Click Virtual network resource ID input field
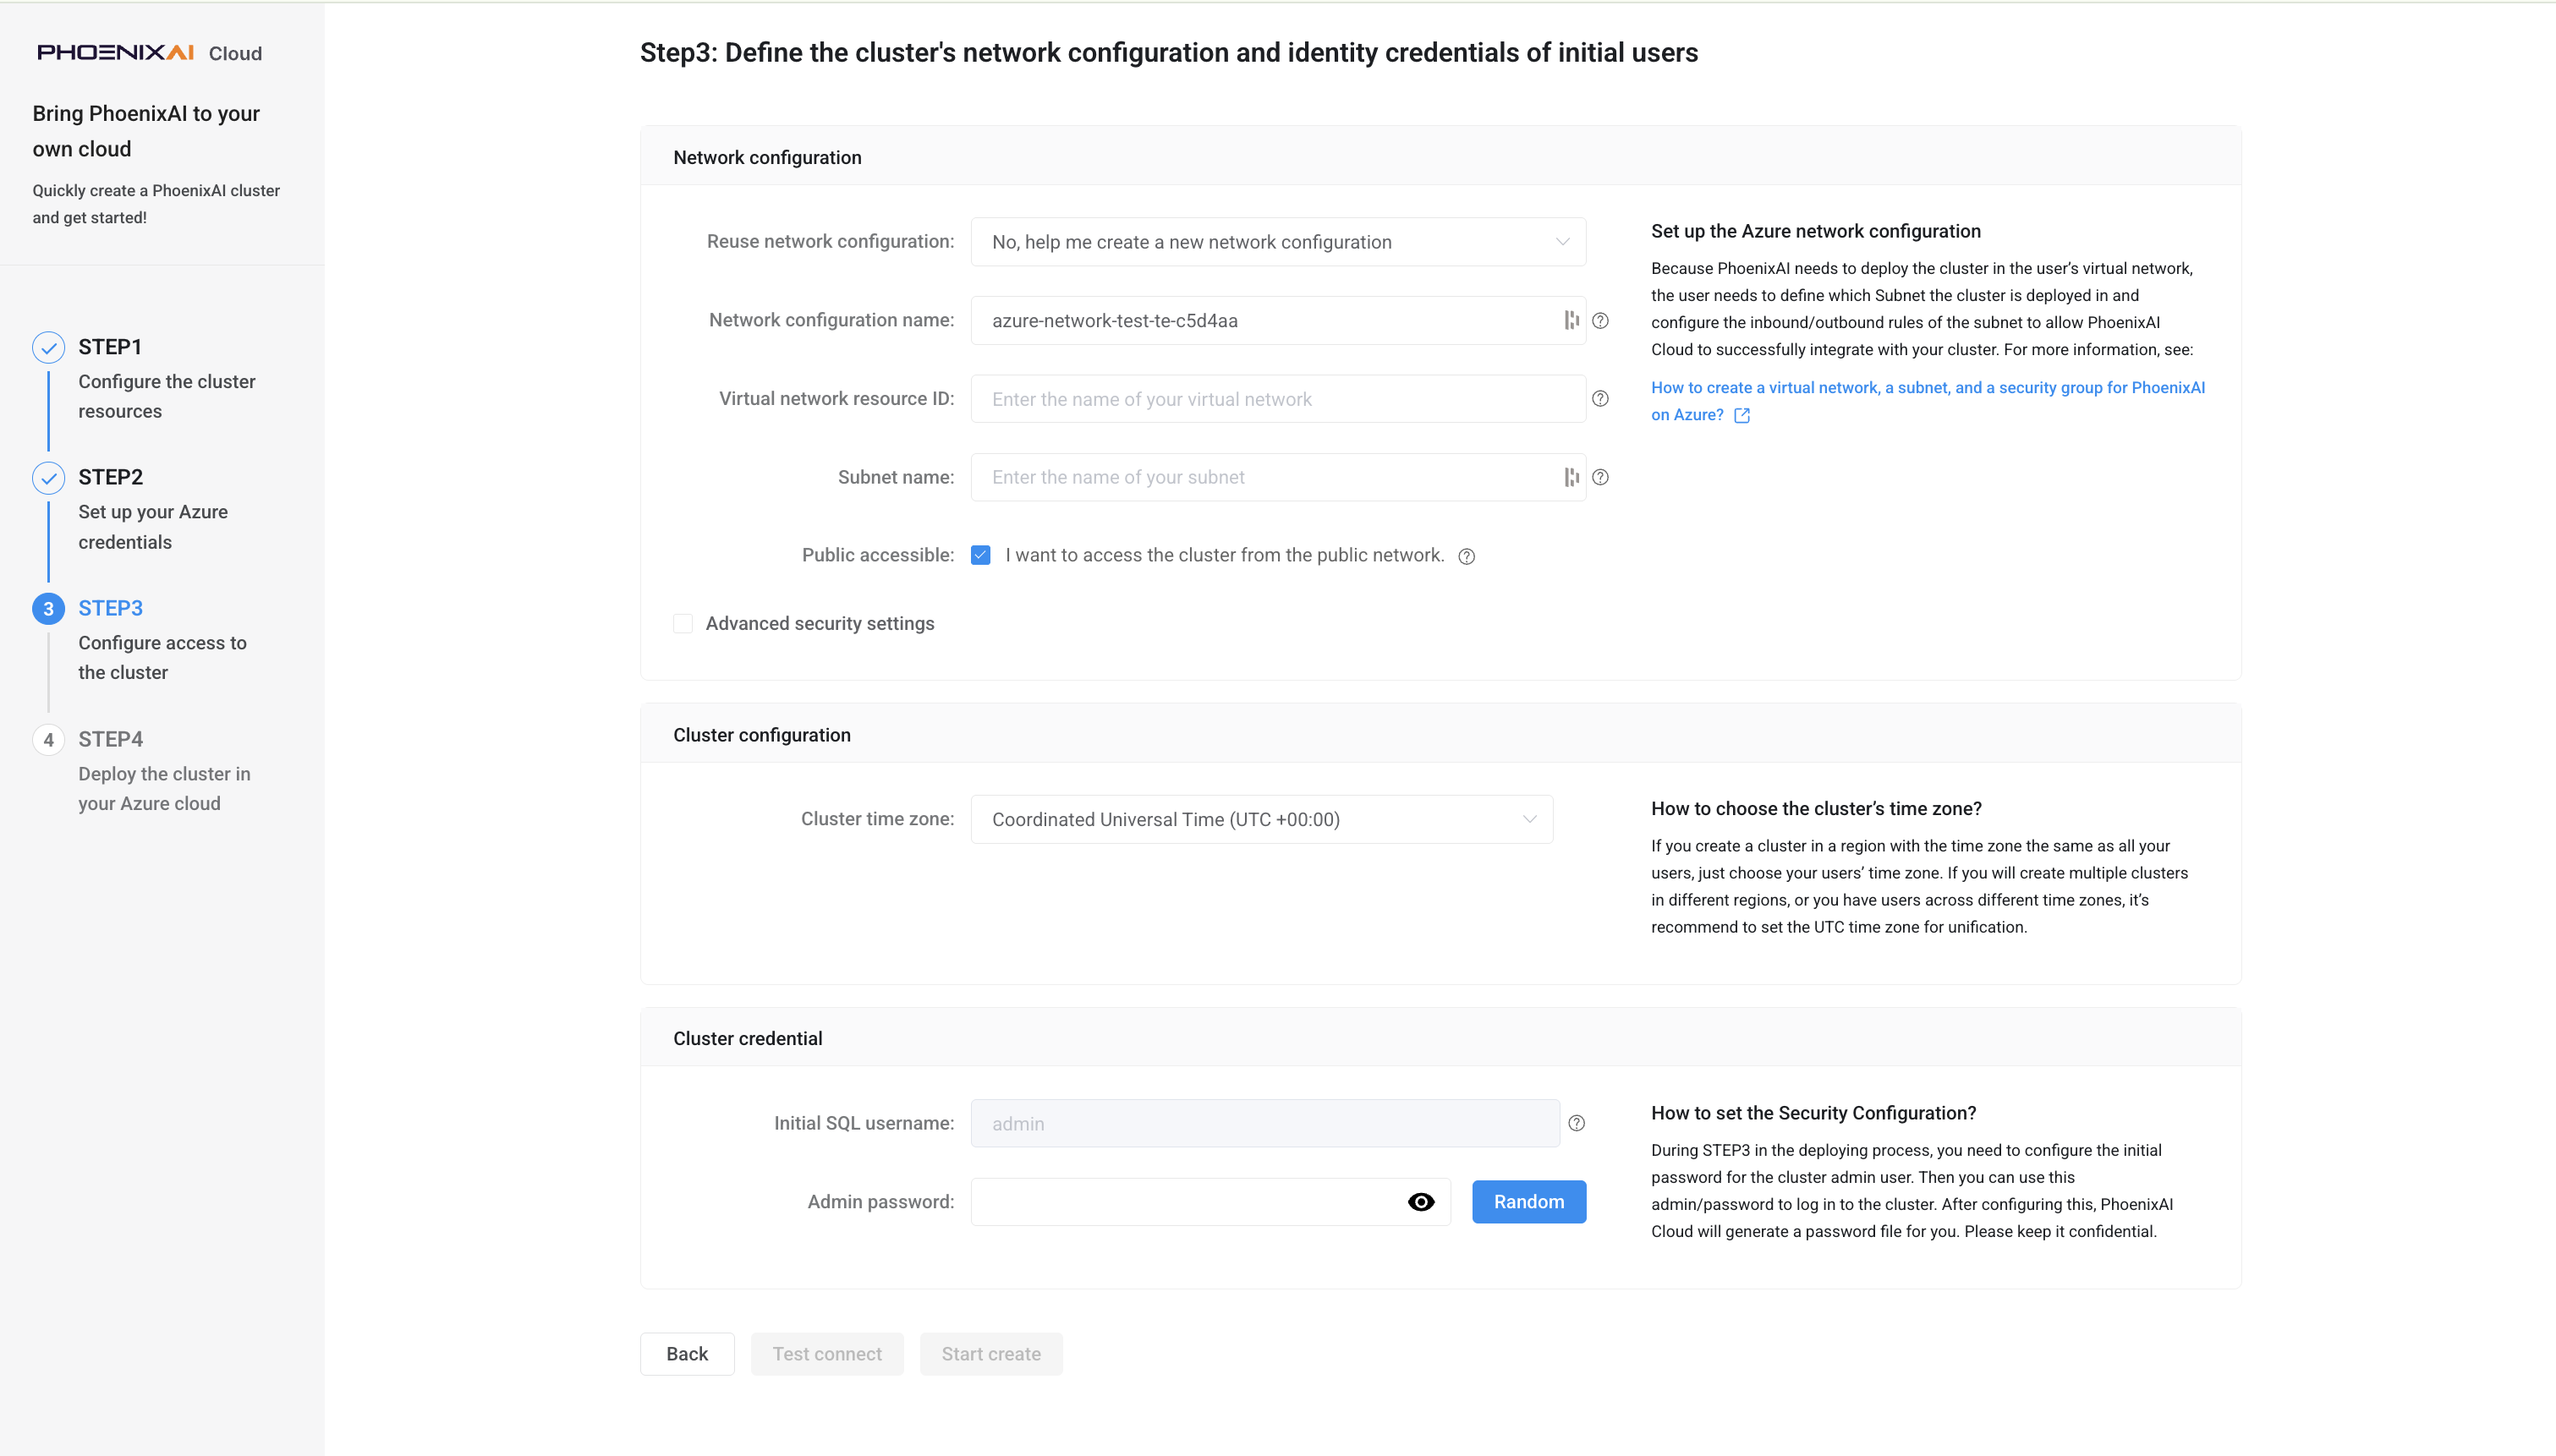2556x1456 pixels. pos(1278,399)
